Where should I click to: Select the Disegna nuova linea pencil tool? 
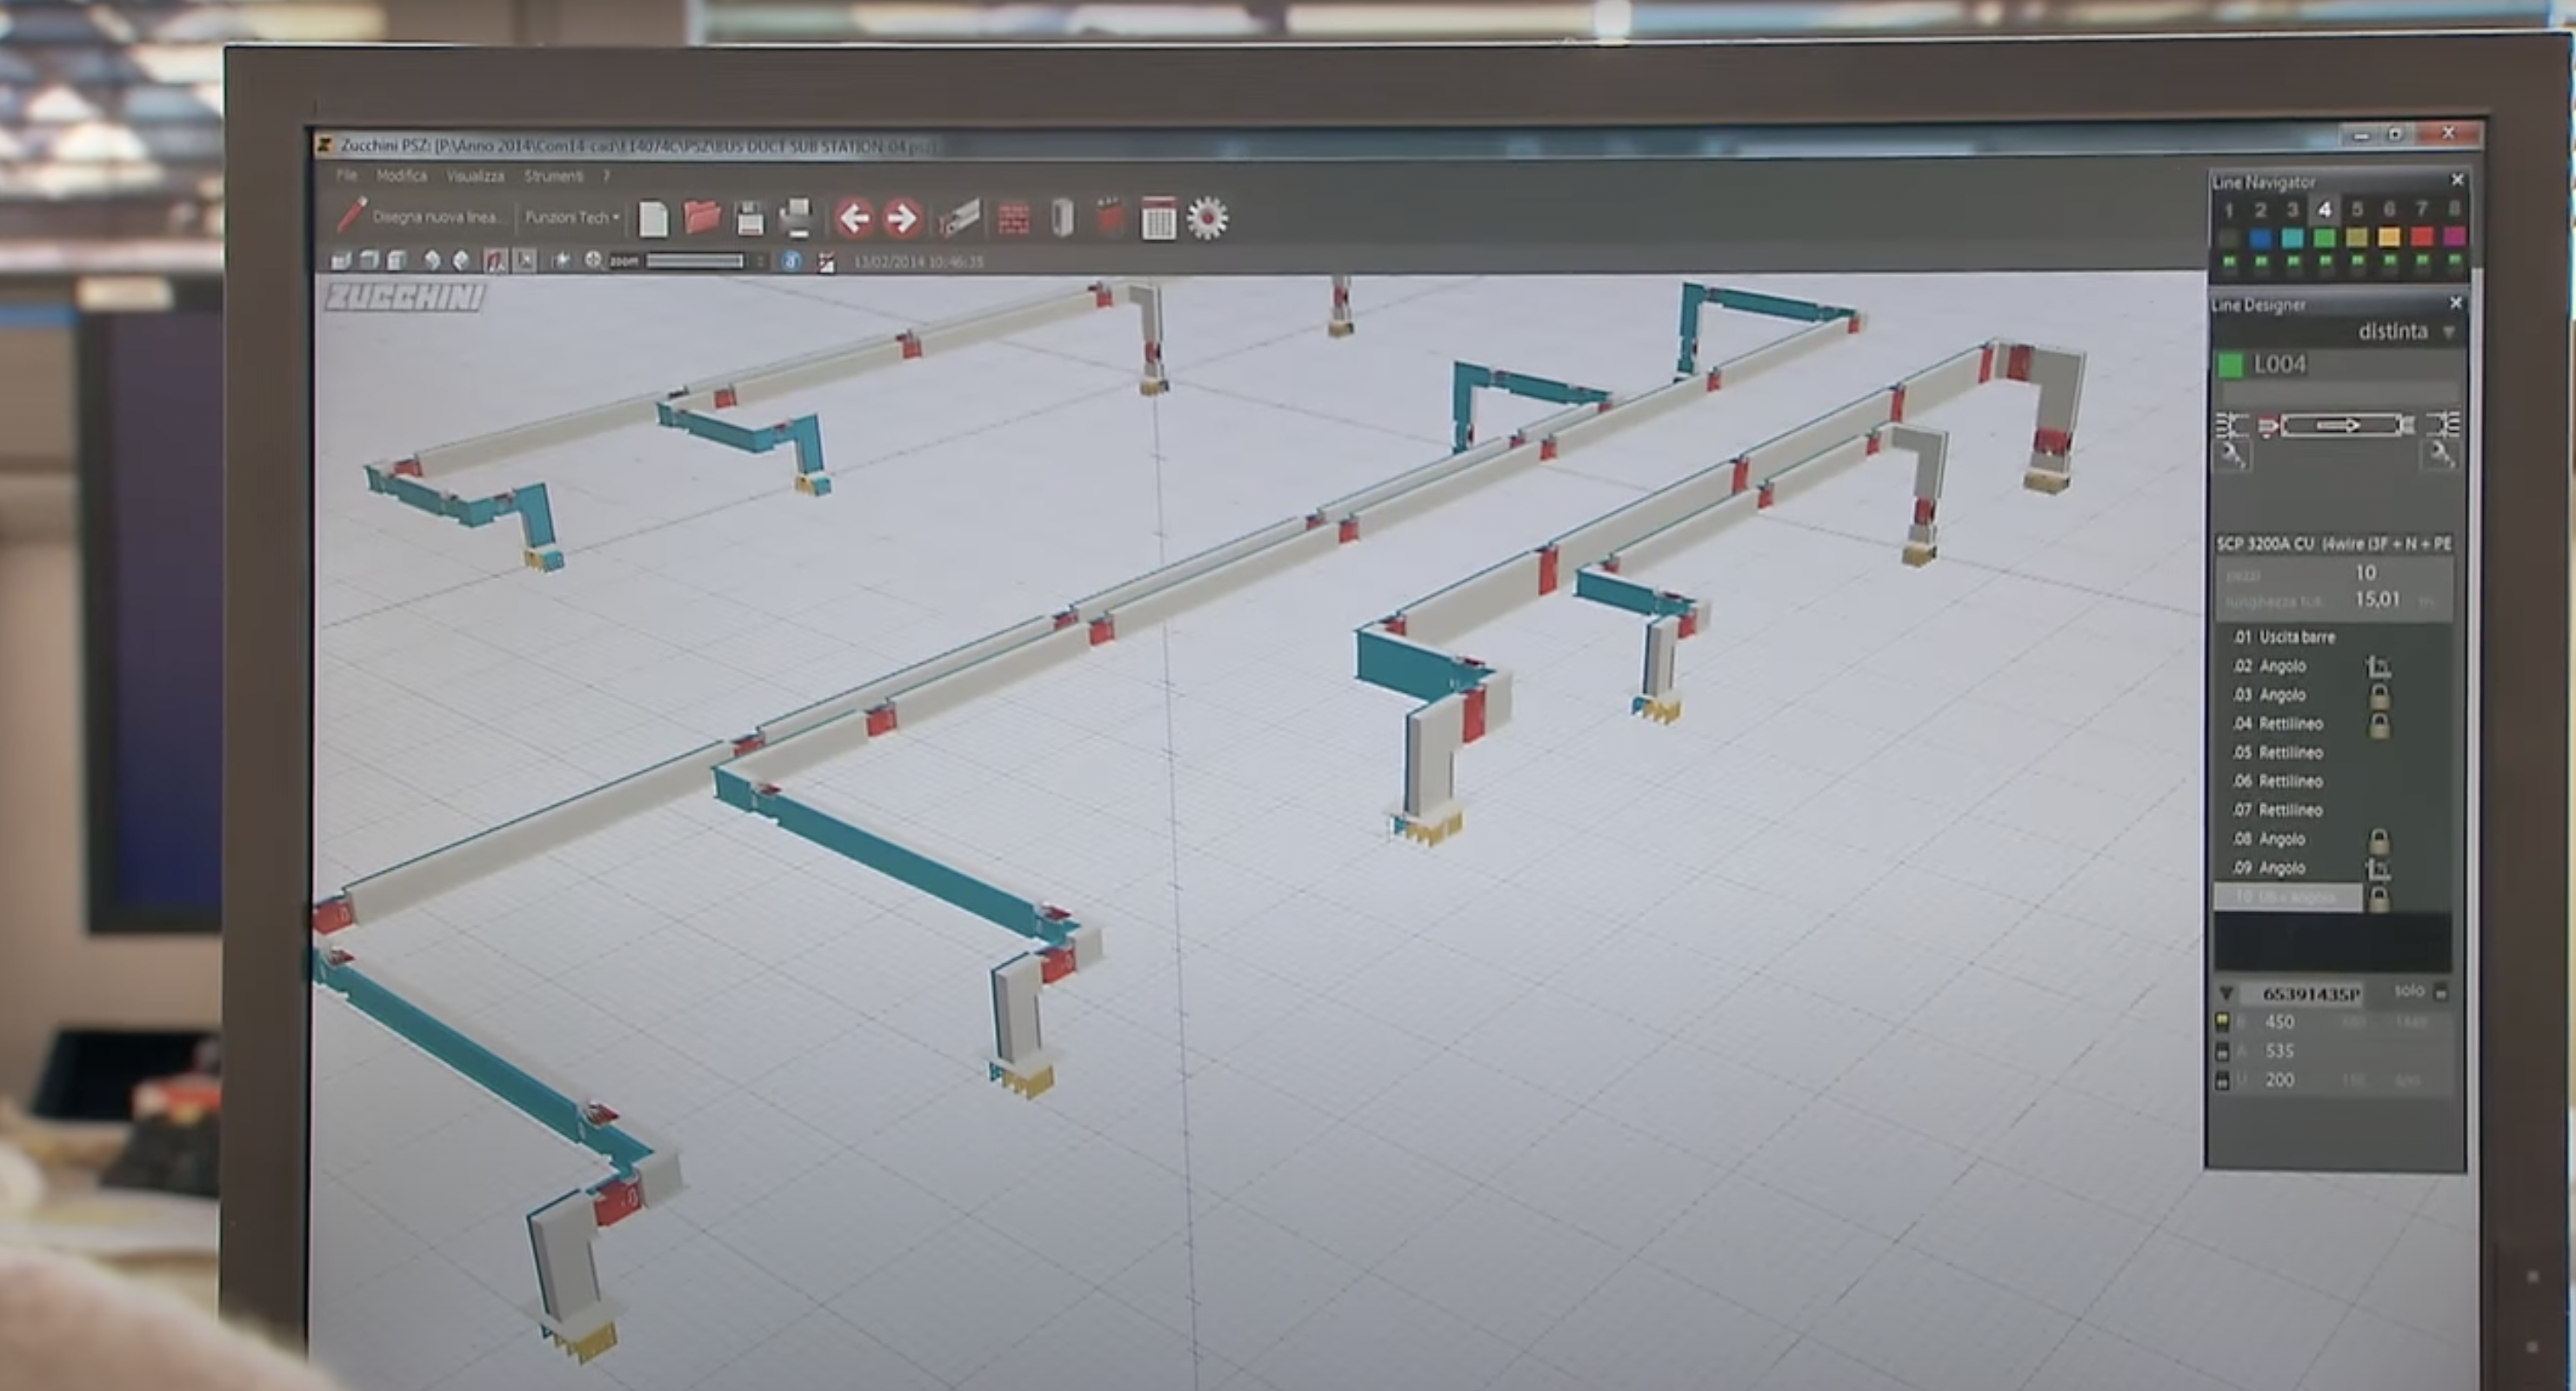point(352,216)
